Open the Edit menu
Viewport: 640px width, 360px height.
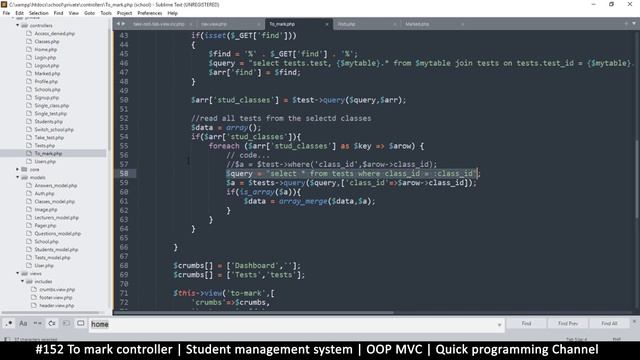coord(19,13)
